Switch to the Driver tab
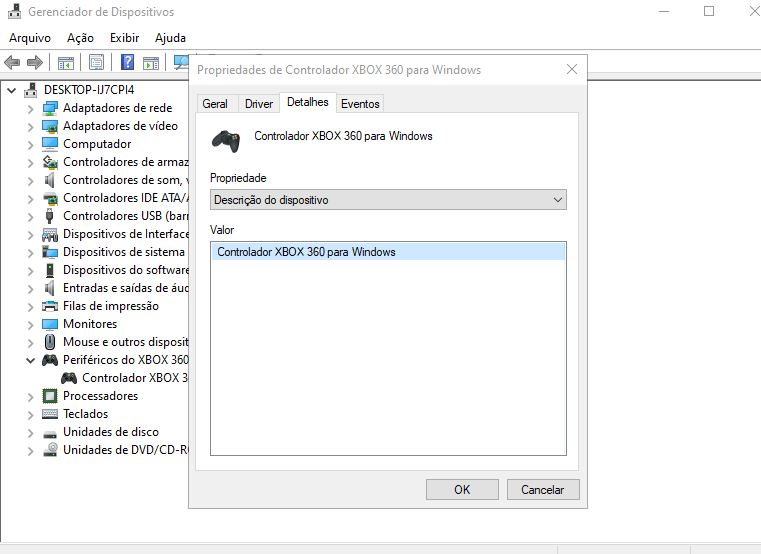 pos(259,104)
